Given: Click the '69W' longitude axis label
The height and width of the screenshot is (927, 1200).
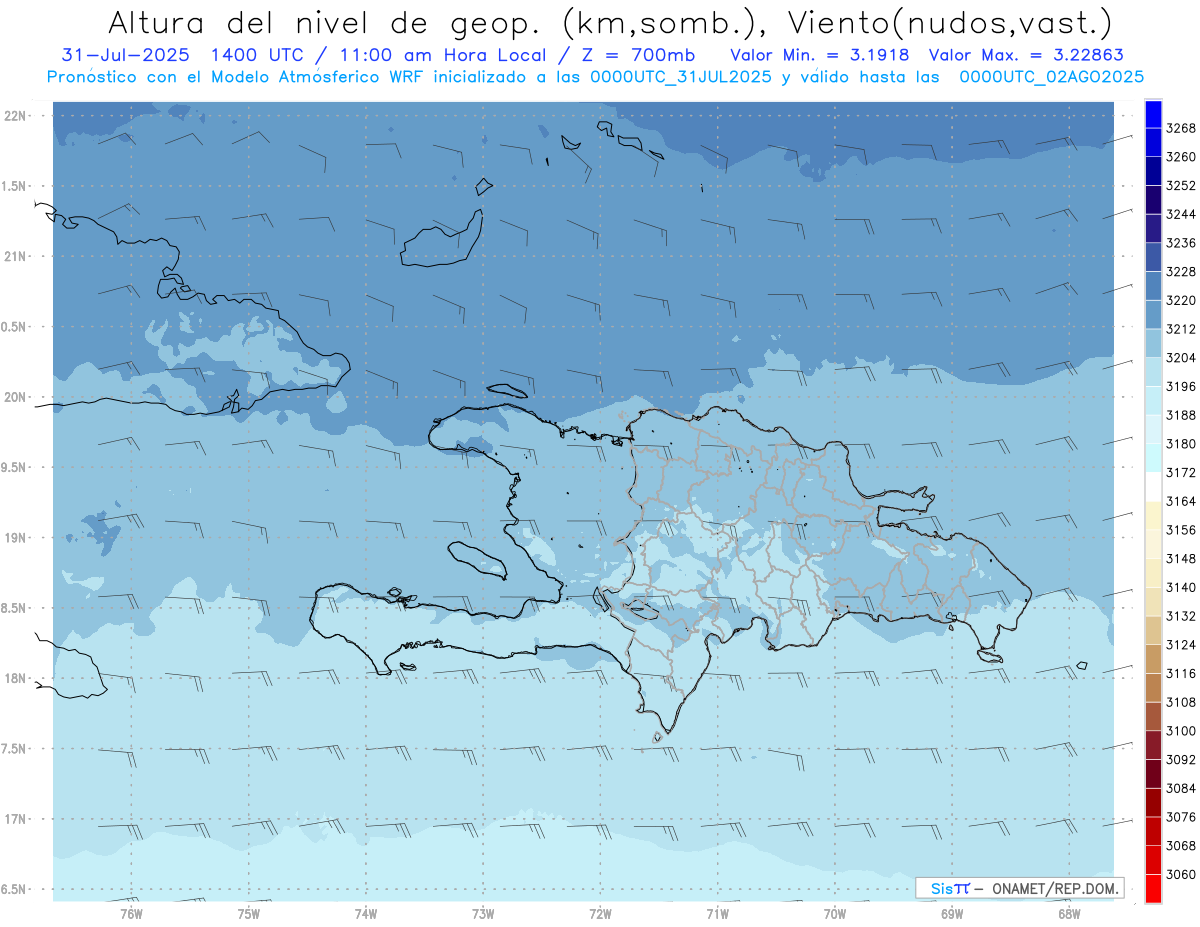Looking at the screenshot, I should (952, 914).
